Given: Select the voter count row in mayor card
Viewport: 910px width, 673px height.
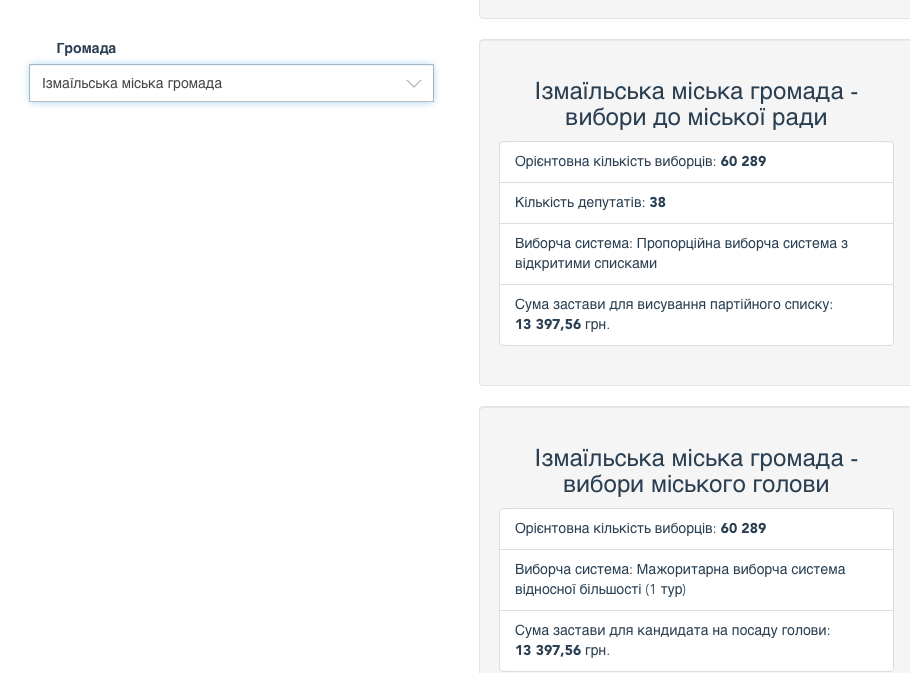Looking at the screenshot, I should (x=696, y=529).
